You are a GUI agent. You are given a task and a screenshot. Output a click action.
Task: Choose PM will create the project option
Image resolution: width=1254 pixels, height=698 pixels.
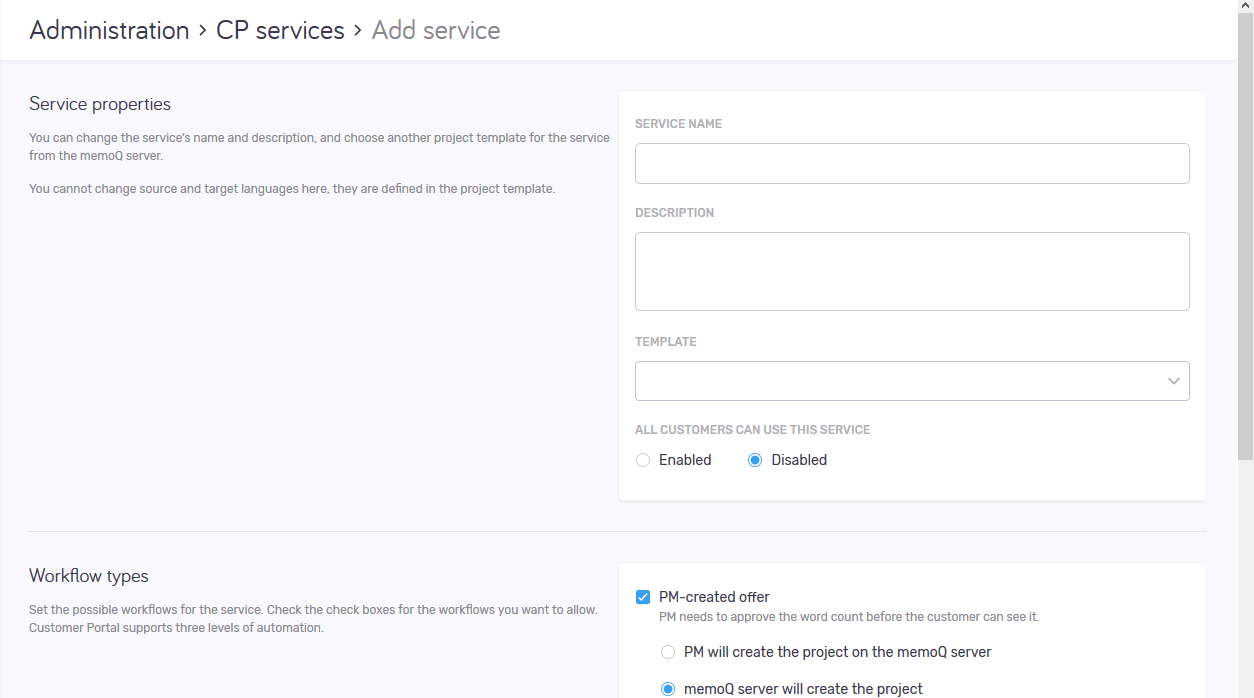coord(668,652)
